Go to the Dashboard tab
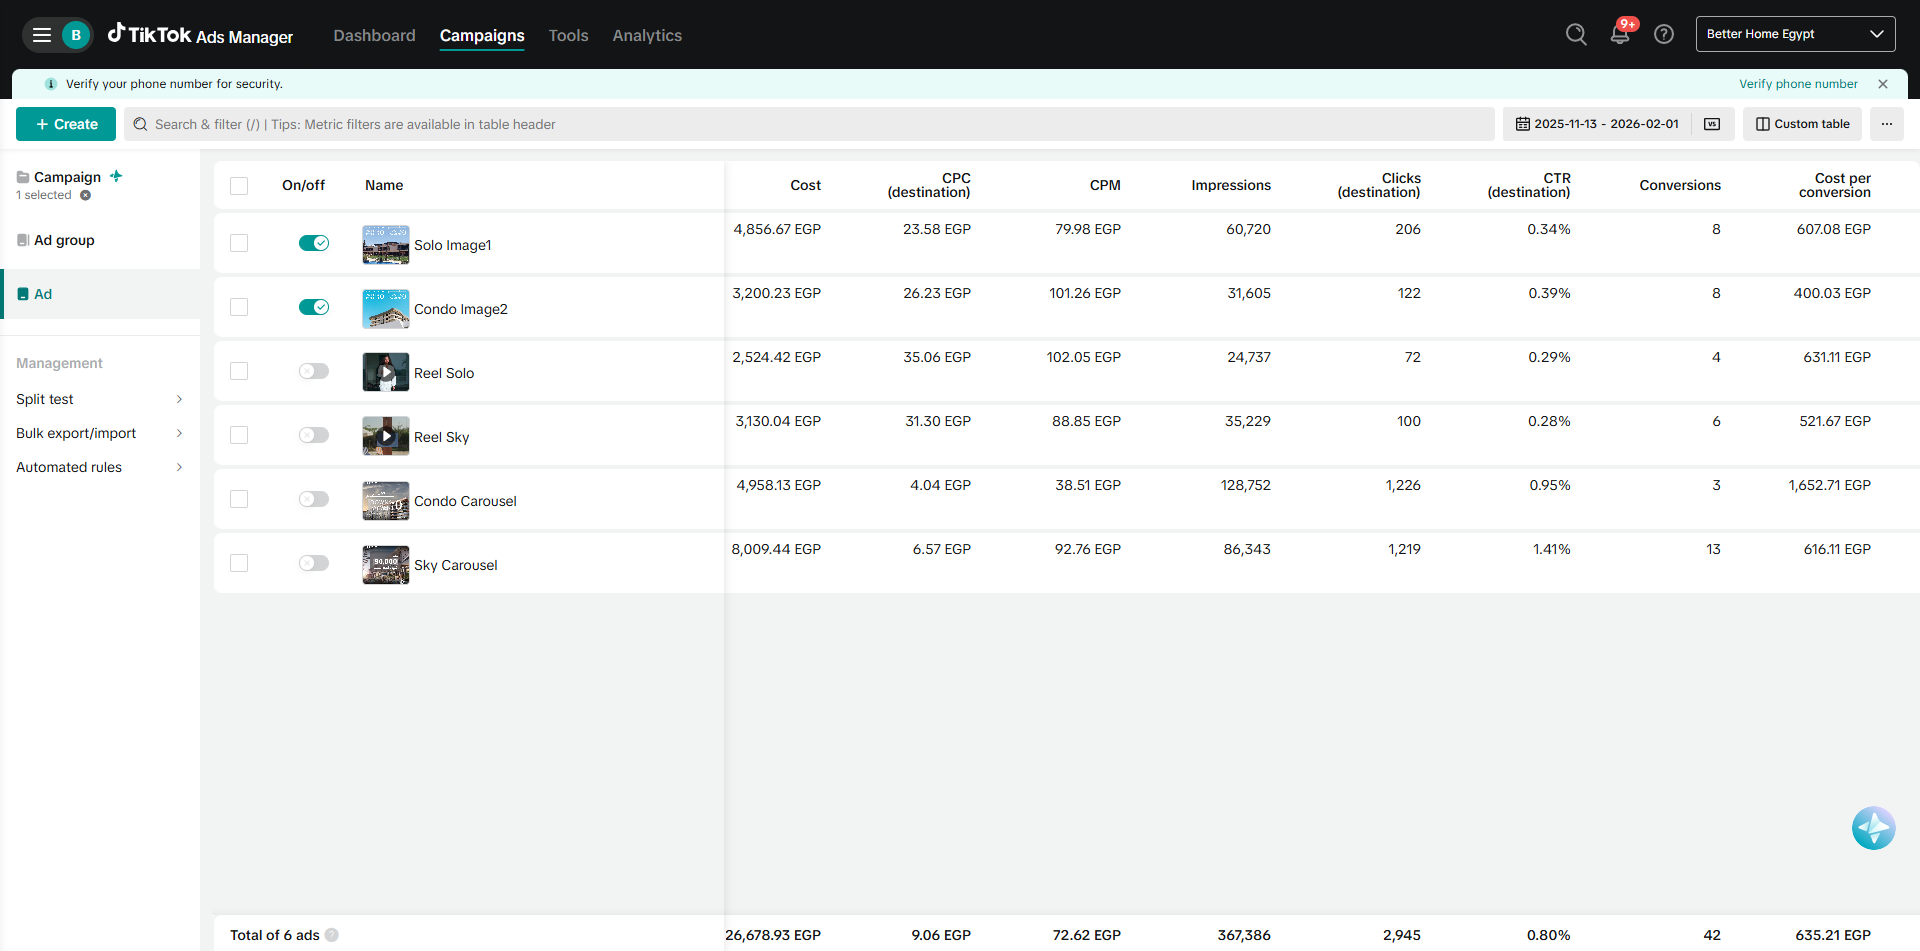 point(374,36)
